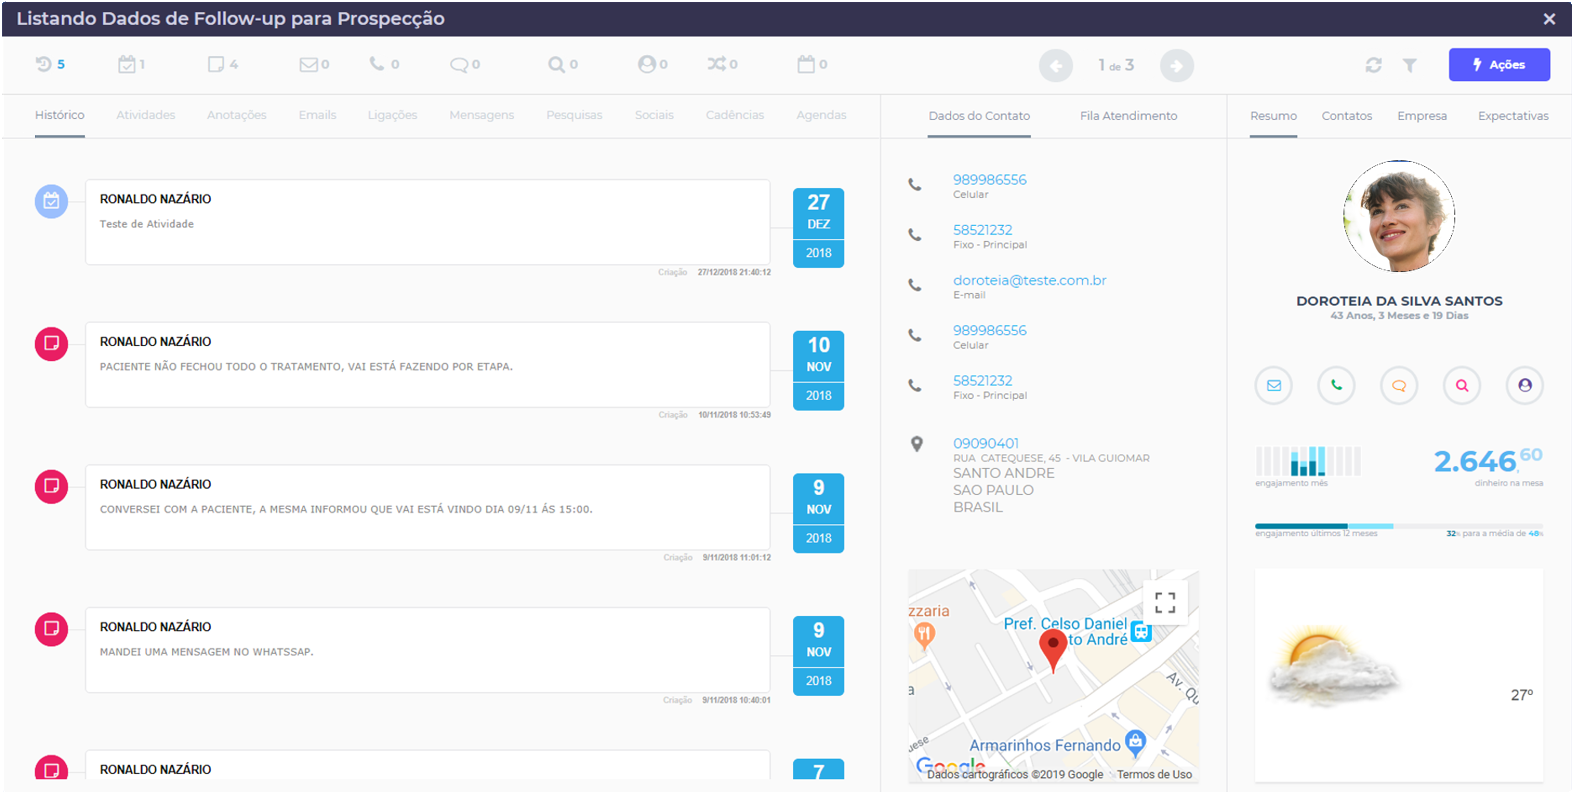Click the activity icon beside Teste de Atividade
1574x794 pixels.
(x=52, y=201)
